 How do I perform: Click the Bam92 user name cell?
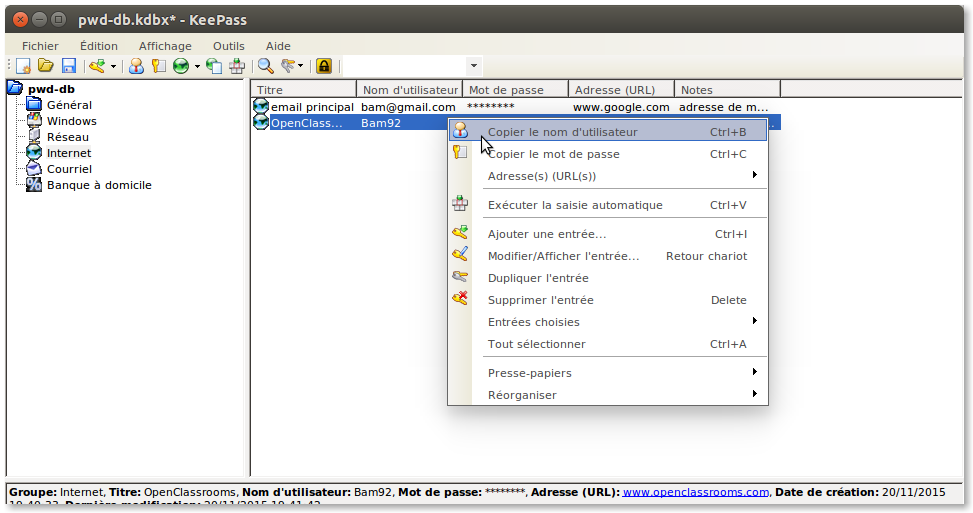tap(381, 123)
